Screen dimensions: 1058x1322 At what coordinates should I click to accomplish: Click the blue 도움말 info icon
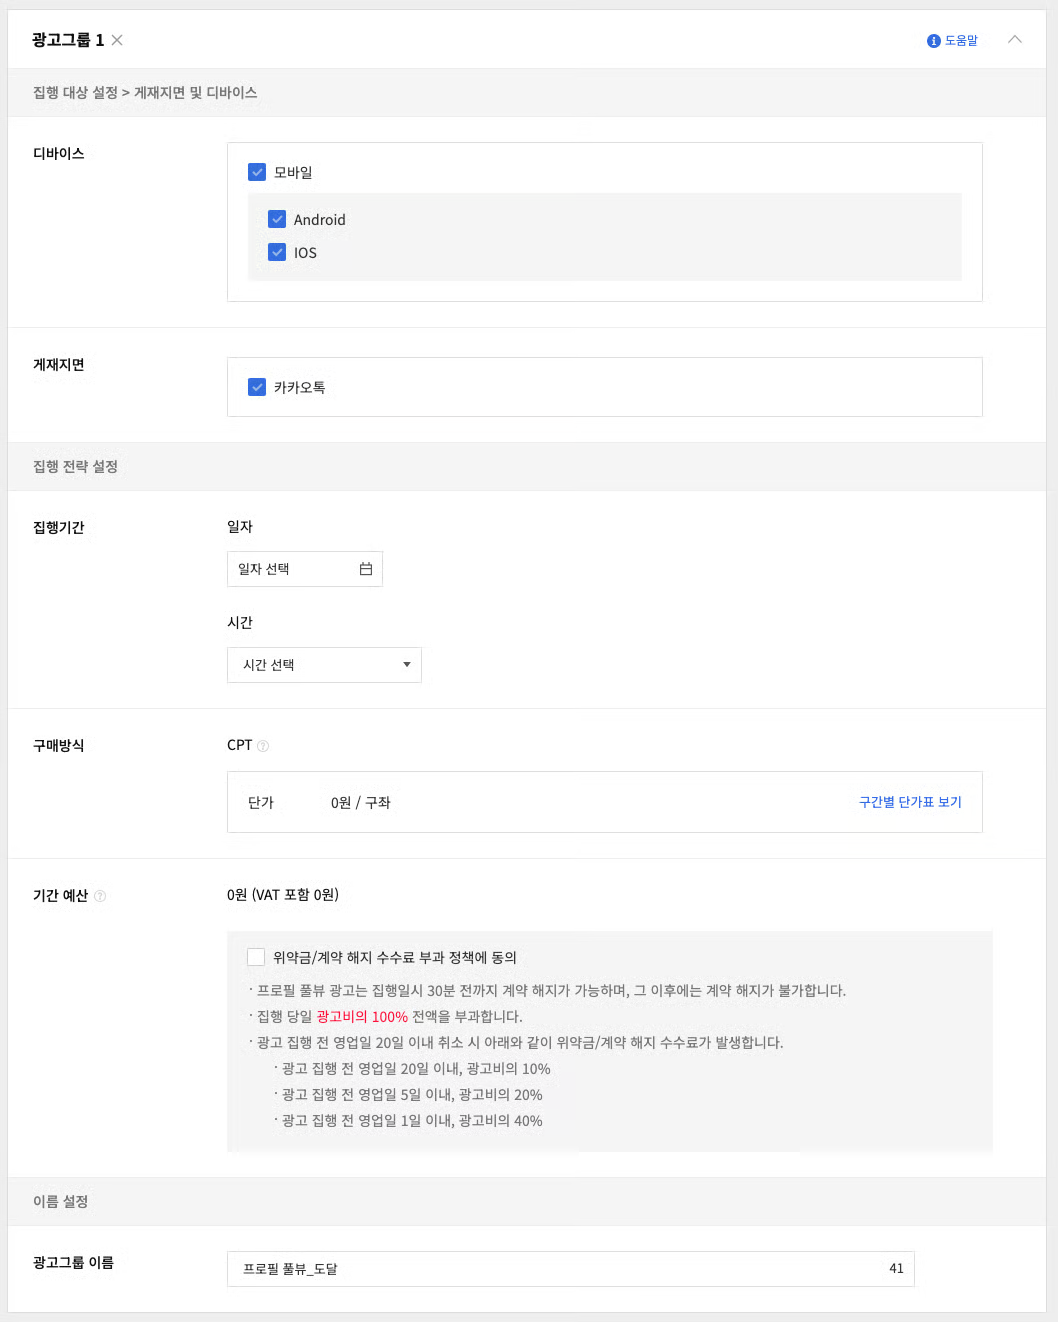(x=933, y=41)
